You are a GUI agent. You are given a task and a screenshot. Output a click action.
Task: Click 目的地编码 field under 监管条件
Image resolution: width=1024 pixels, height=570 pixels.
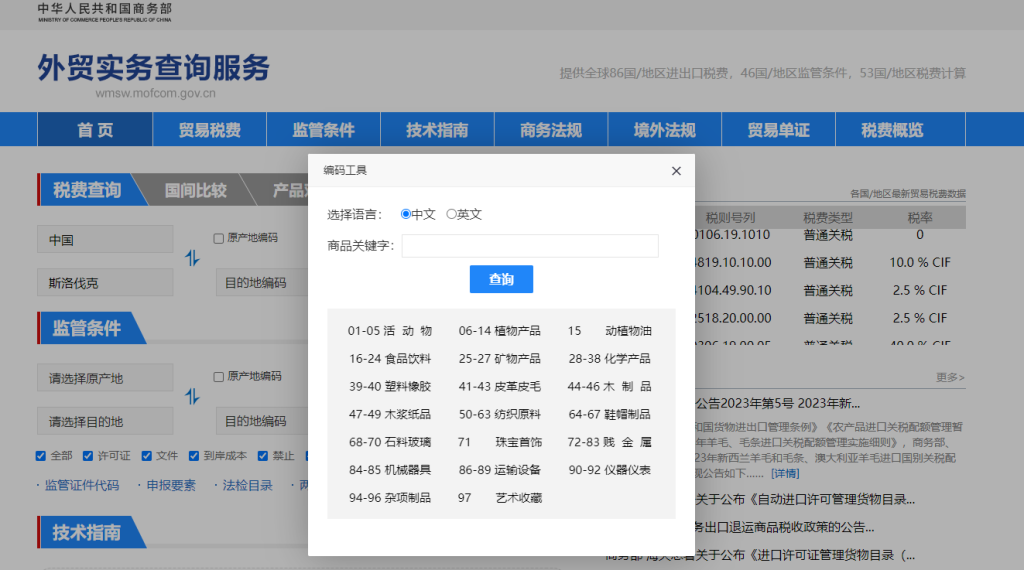[x=263, y=421]
